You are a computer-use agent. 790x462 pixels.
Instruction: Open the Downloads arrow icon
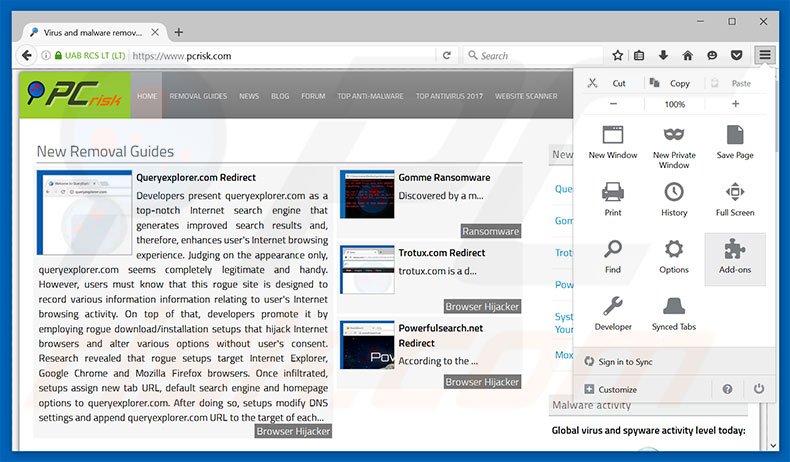click(663, 55)
